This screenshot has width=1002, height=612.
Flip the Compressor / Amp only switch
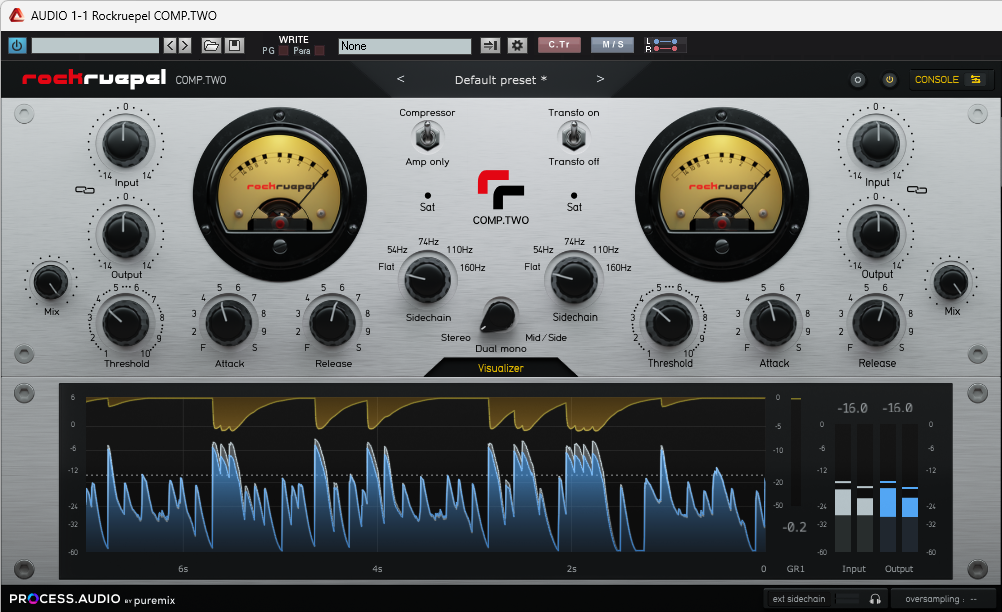tap(427, 136)
